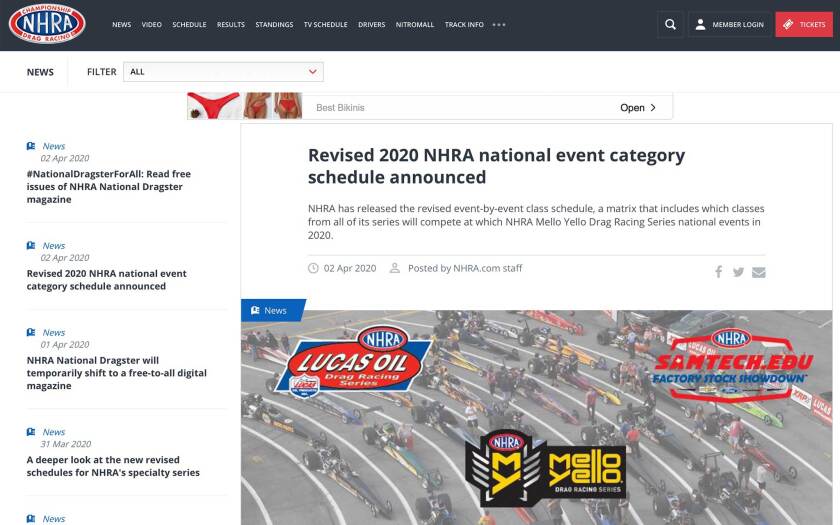Share article via Twitter icon
This screenshot has width=840, height=525.
[738, 272]
